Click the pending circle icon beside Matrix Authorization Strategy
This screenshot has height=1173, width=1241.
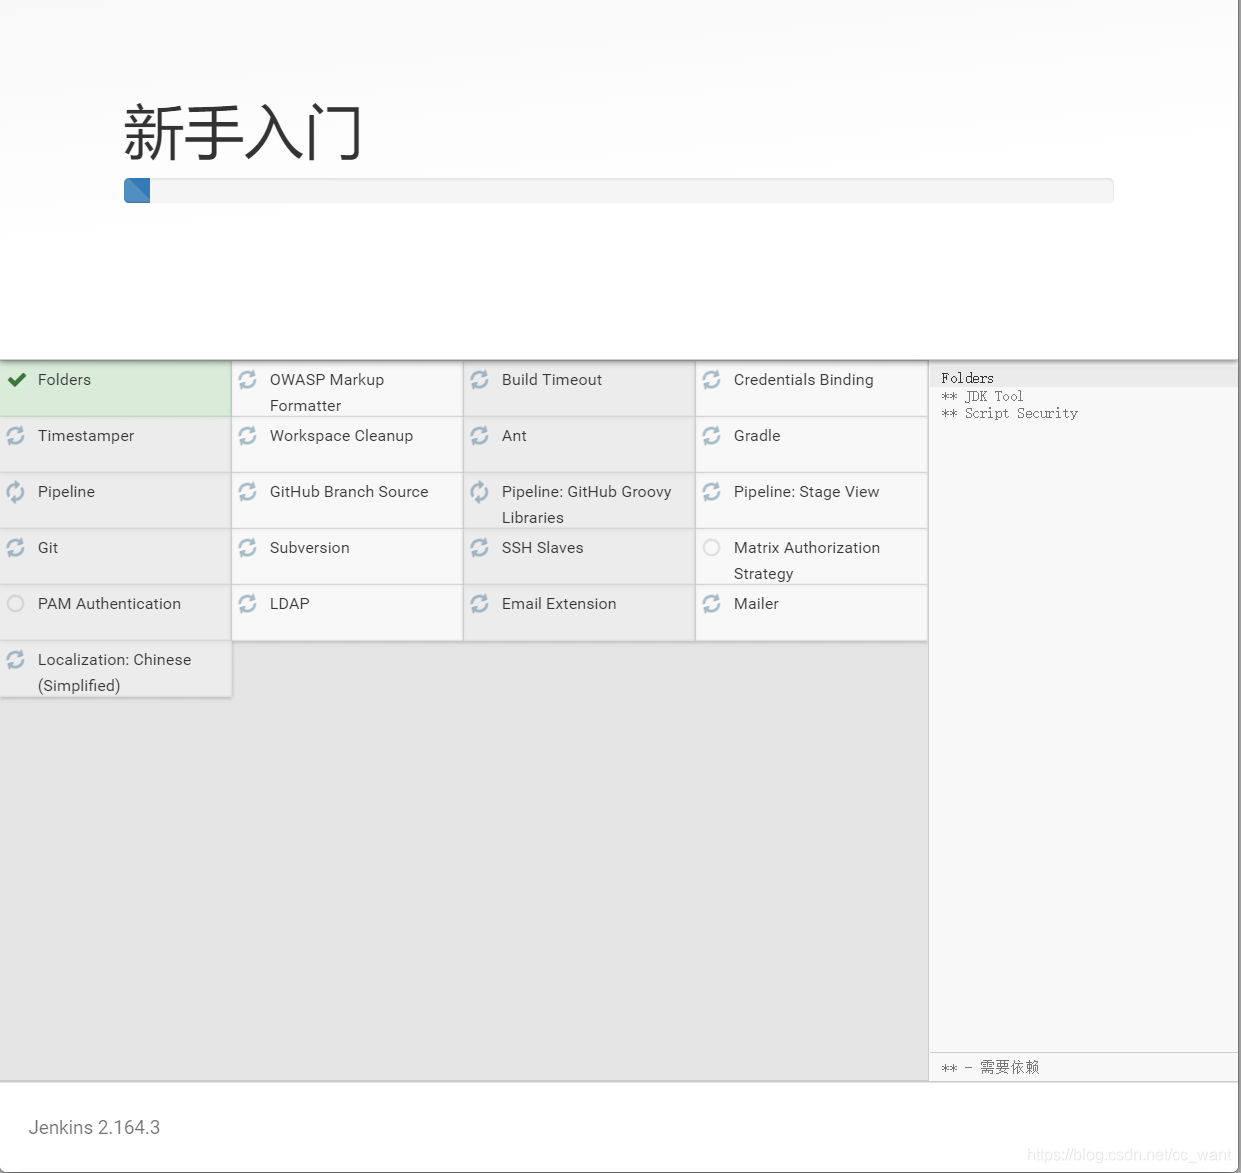pos(711,548)
